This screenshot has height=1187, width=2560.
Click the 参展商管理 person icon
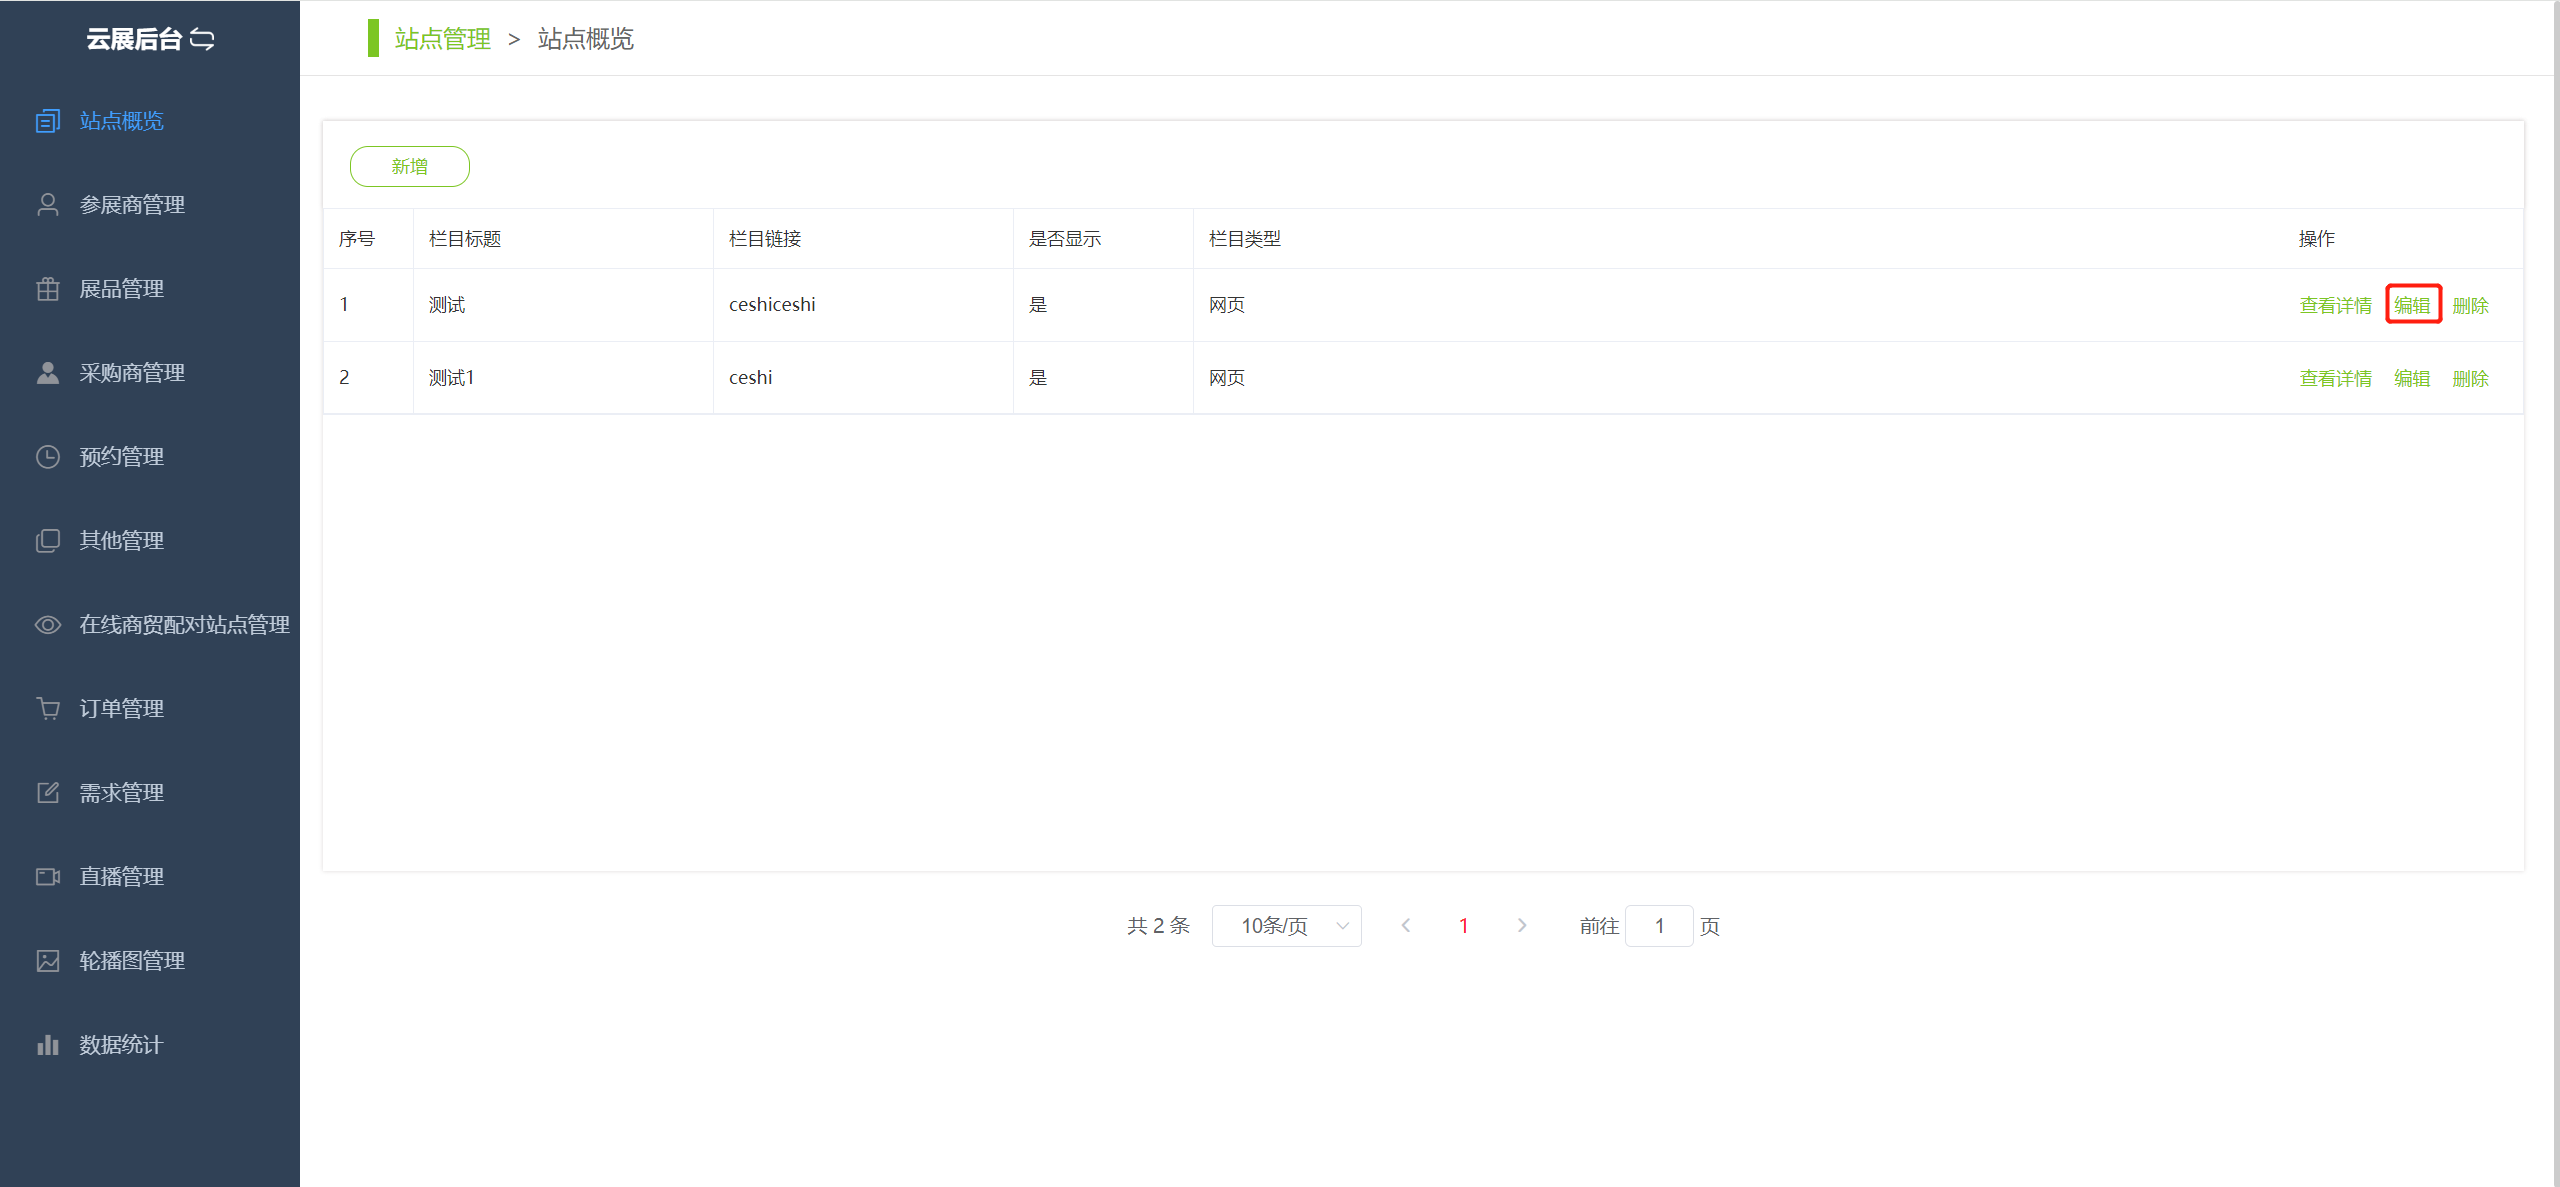(x=48, y=205)
